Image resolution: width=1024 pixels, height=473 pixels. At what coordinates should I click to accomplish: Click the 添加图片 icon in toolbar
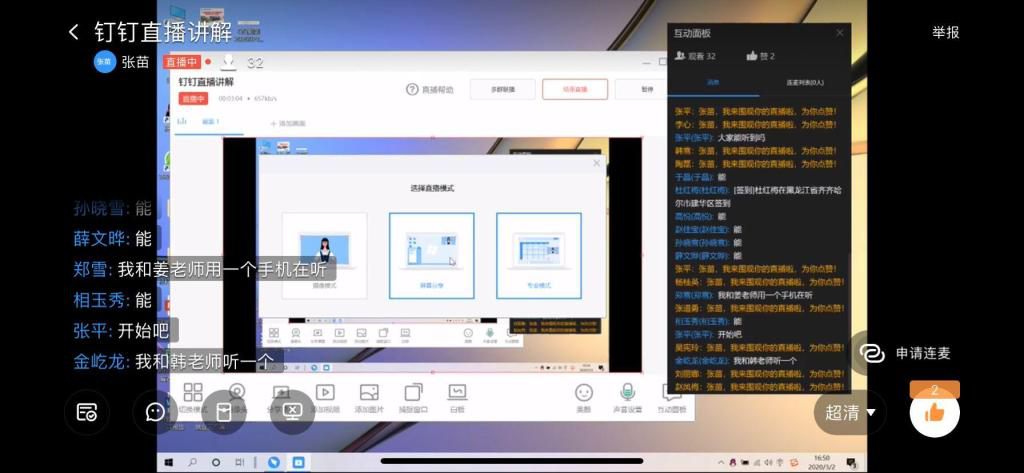coord(368,397)
